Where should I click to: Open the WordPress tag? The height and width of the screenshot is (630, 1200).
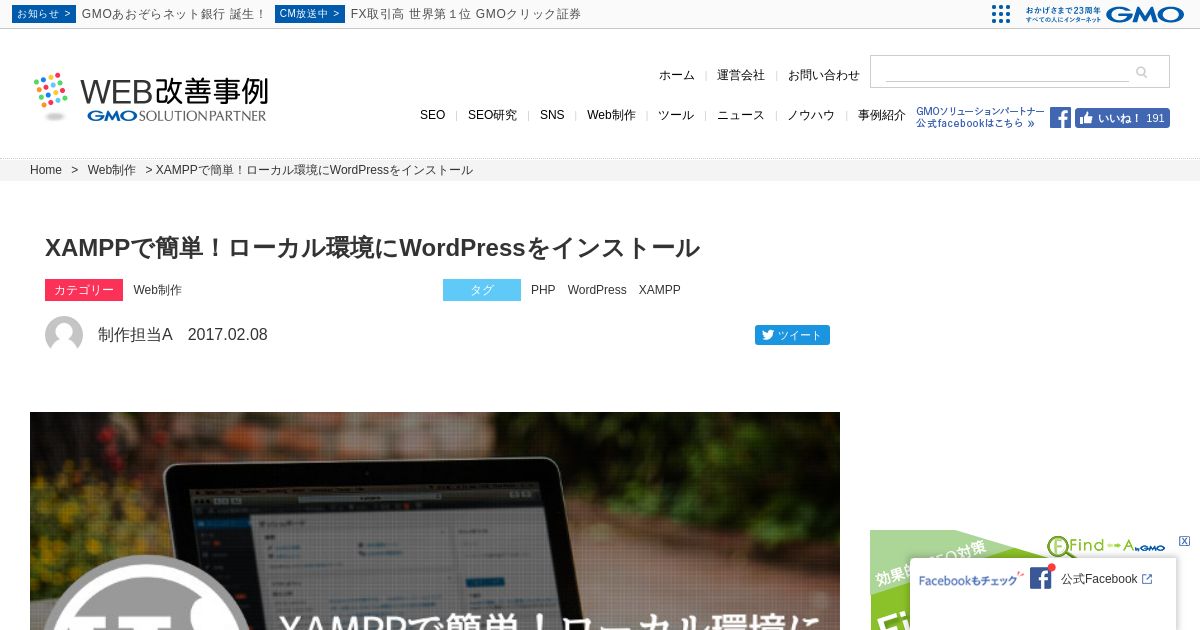pyautogui.click(x=597, y=290)
